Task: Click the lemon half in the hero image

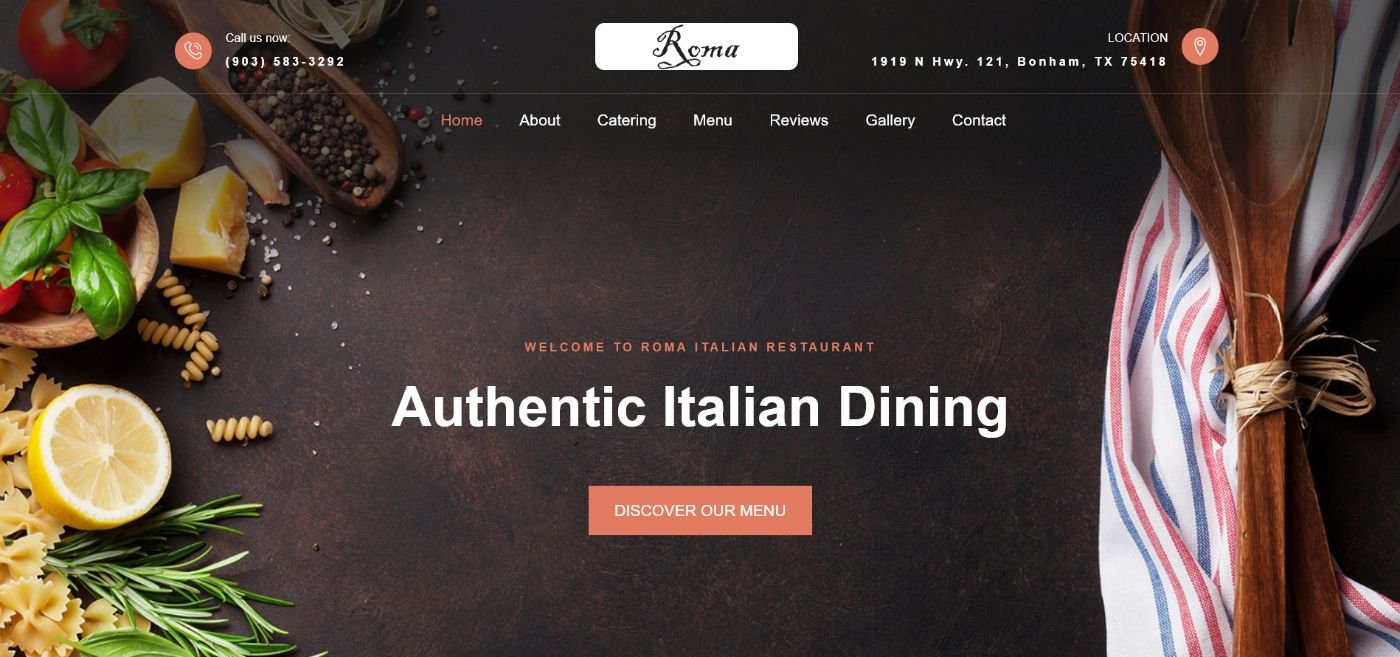Action: pyautogui.click(x=99, y=455)
